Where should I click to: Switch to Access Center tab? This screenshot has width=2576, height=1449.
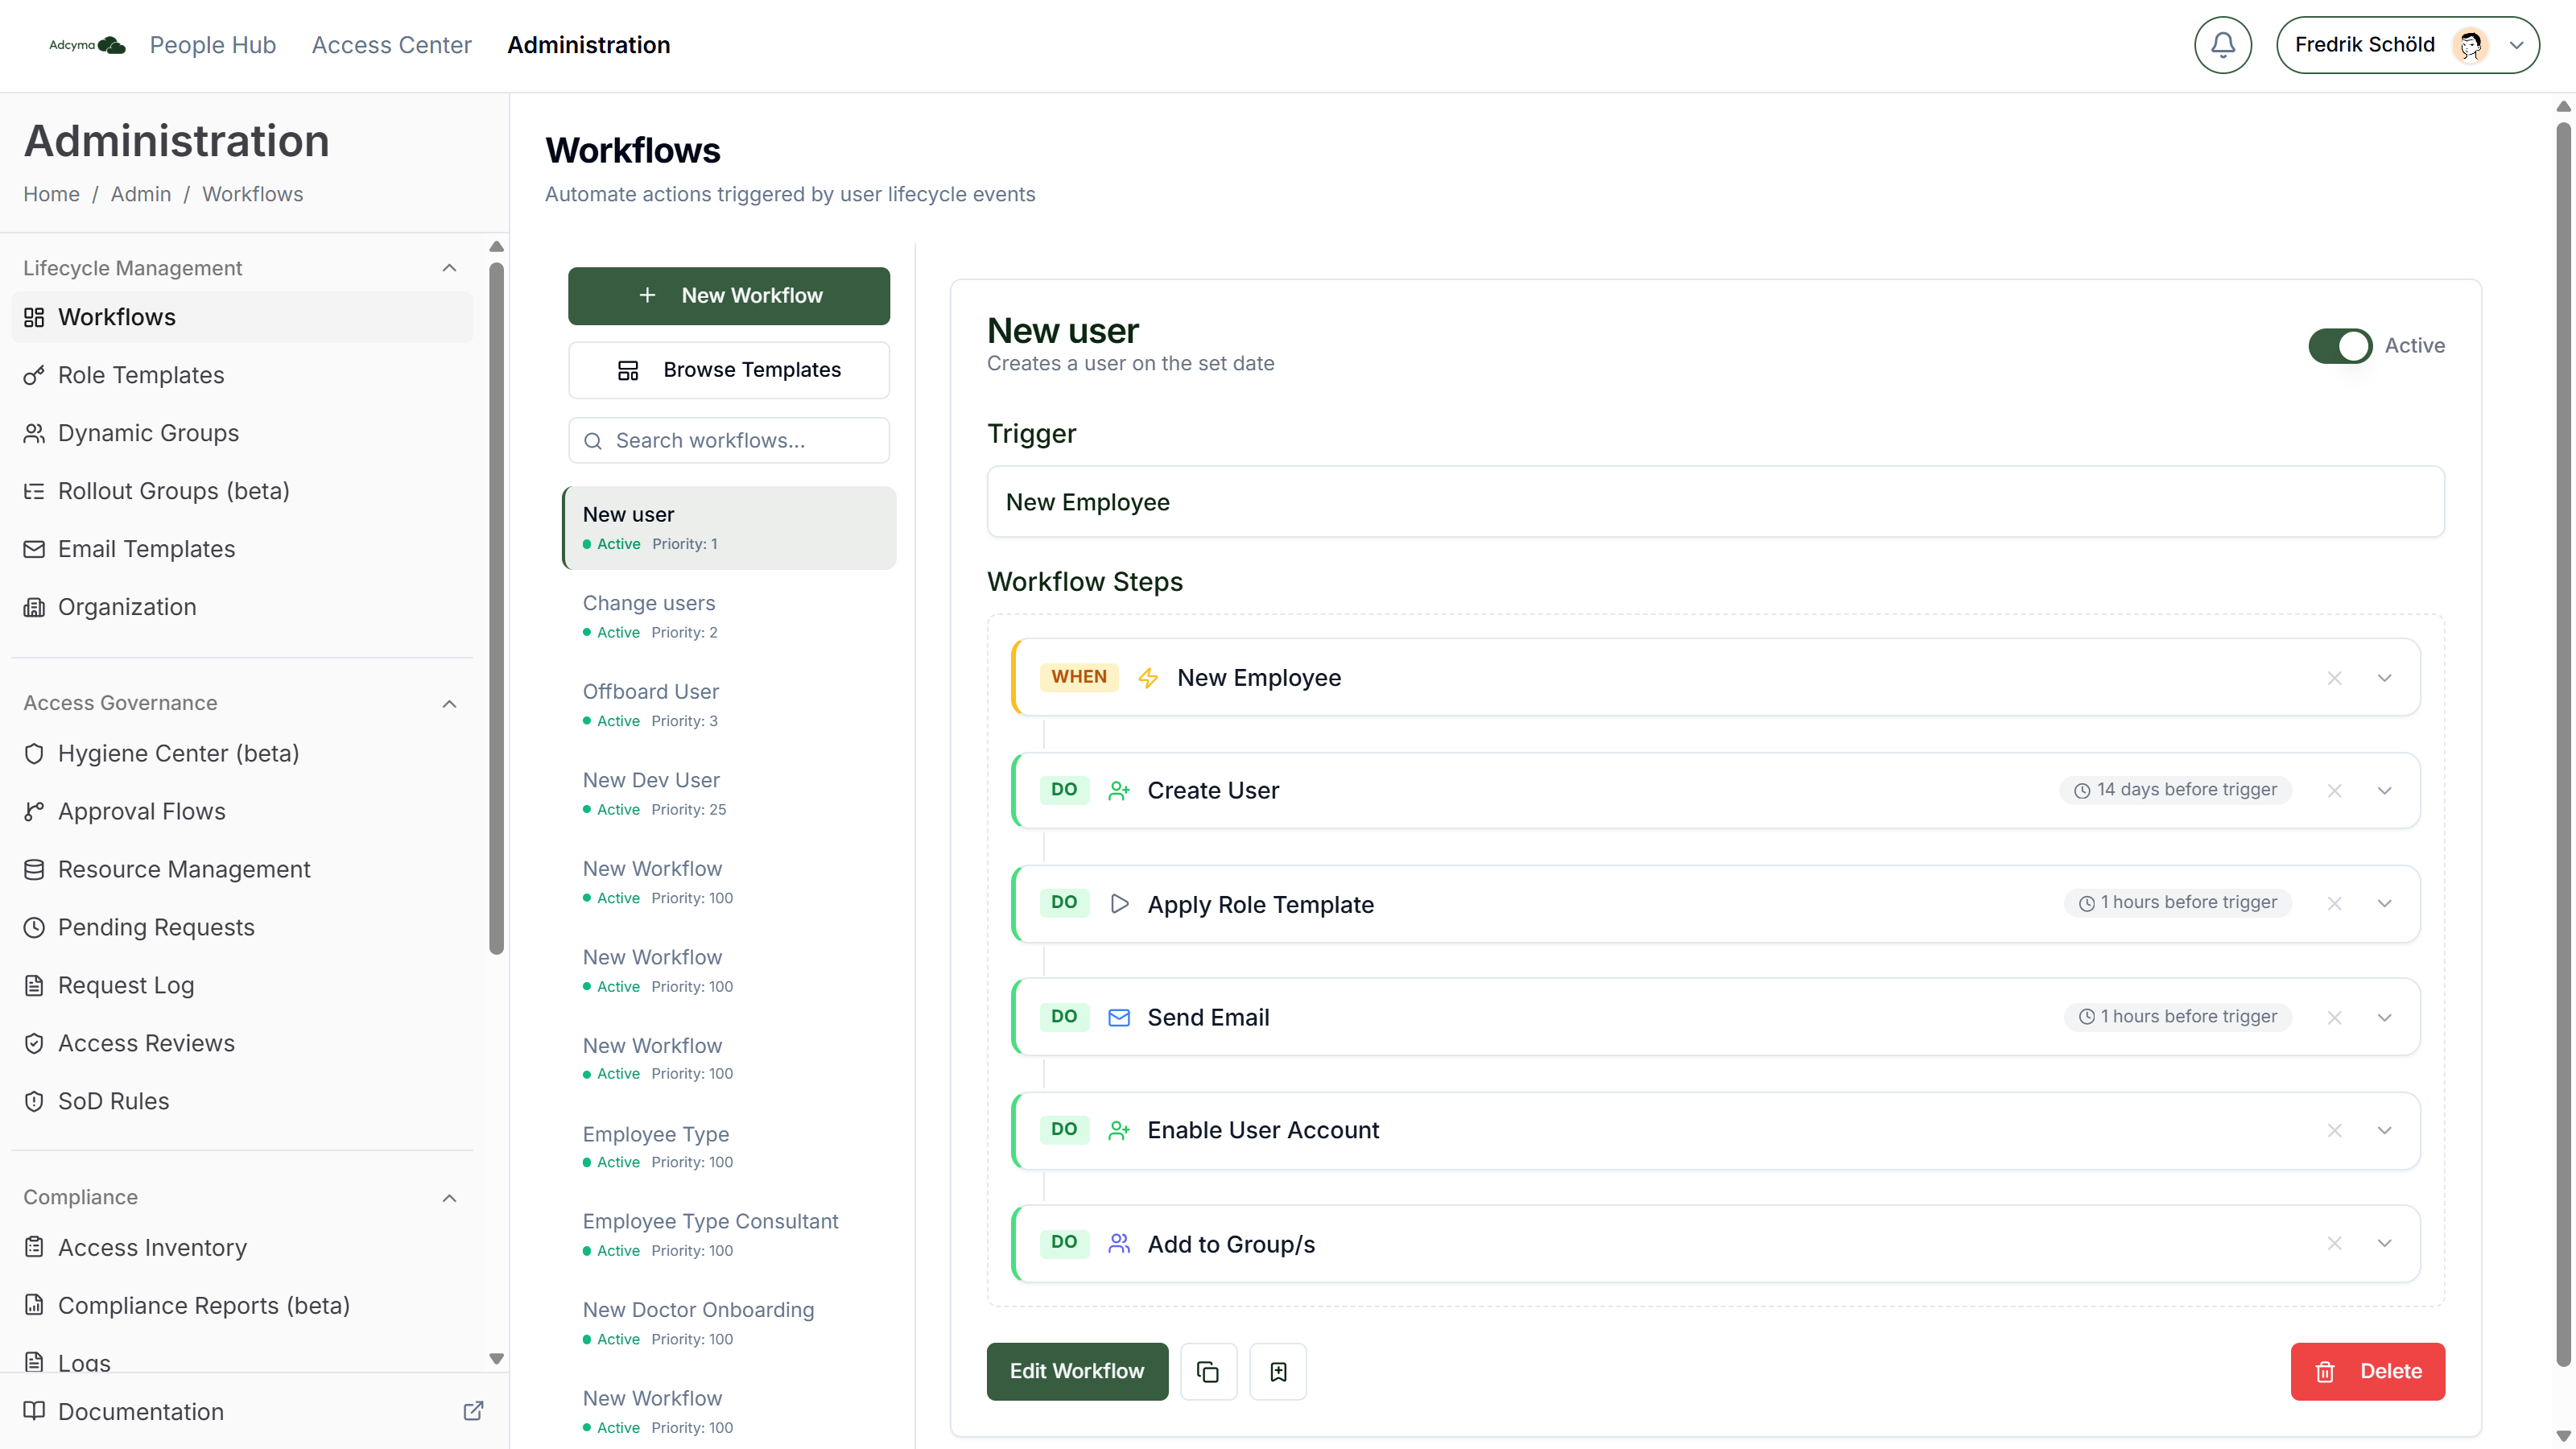tap(391, 45)
